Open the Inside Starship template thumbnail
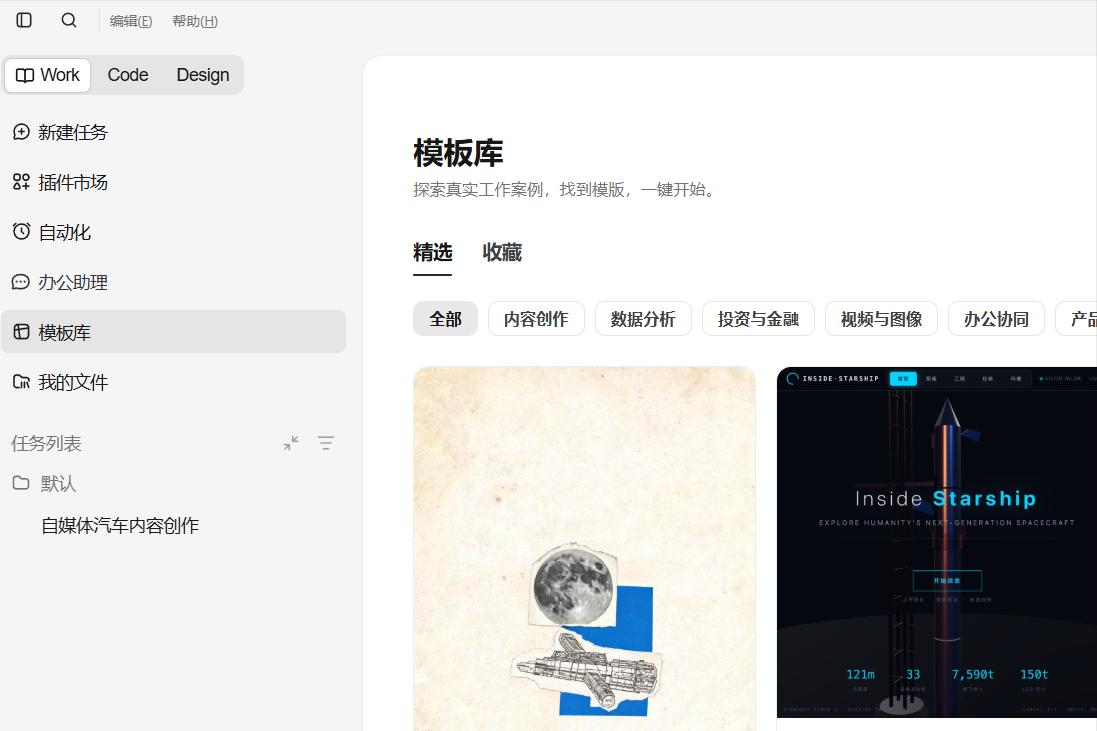1097x731 pixels. (937, 542)
